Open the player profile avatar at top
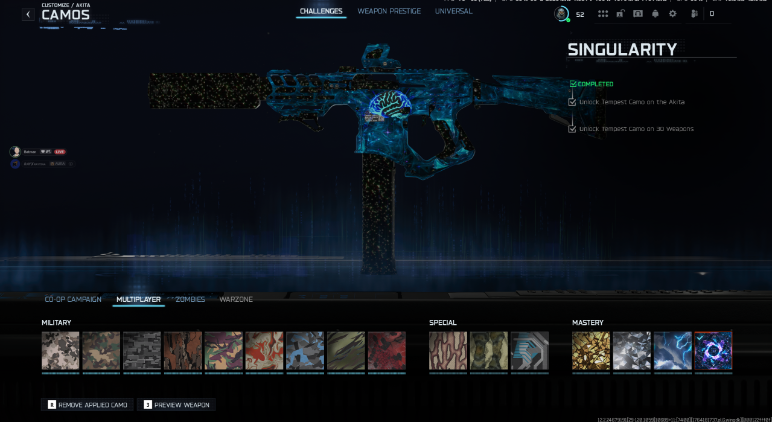 pyautogui.click(x=561, y=14)
